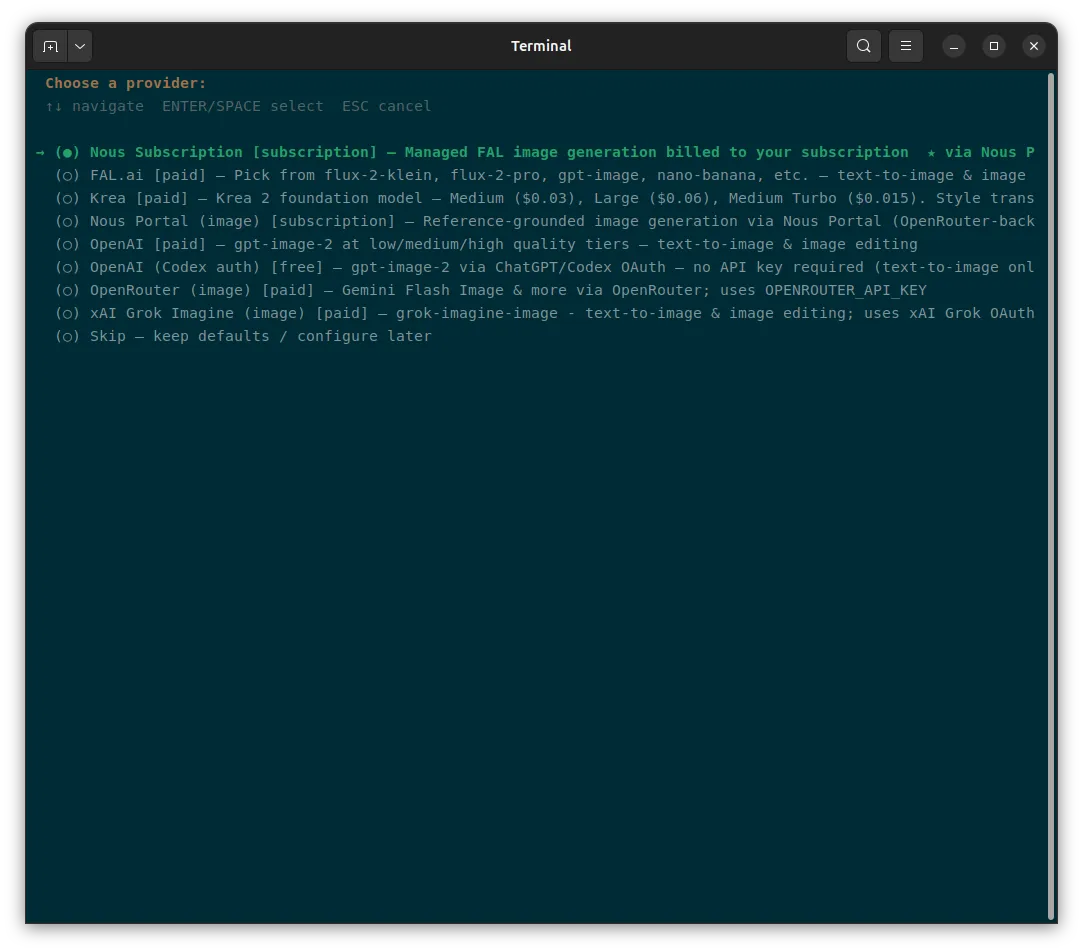The width and height of the screenshot is (1083, 952).
Task: Select OpenAI [paid] gpt-image-2 radio option
Action: (67, 245)
